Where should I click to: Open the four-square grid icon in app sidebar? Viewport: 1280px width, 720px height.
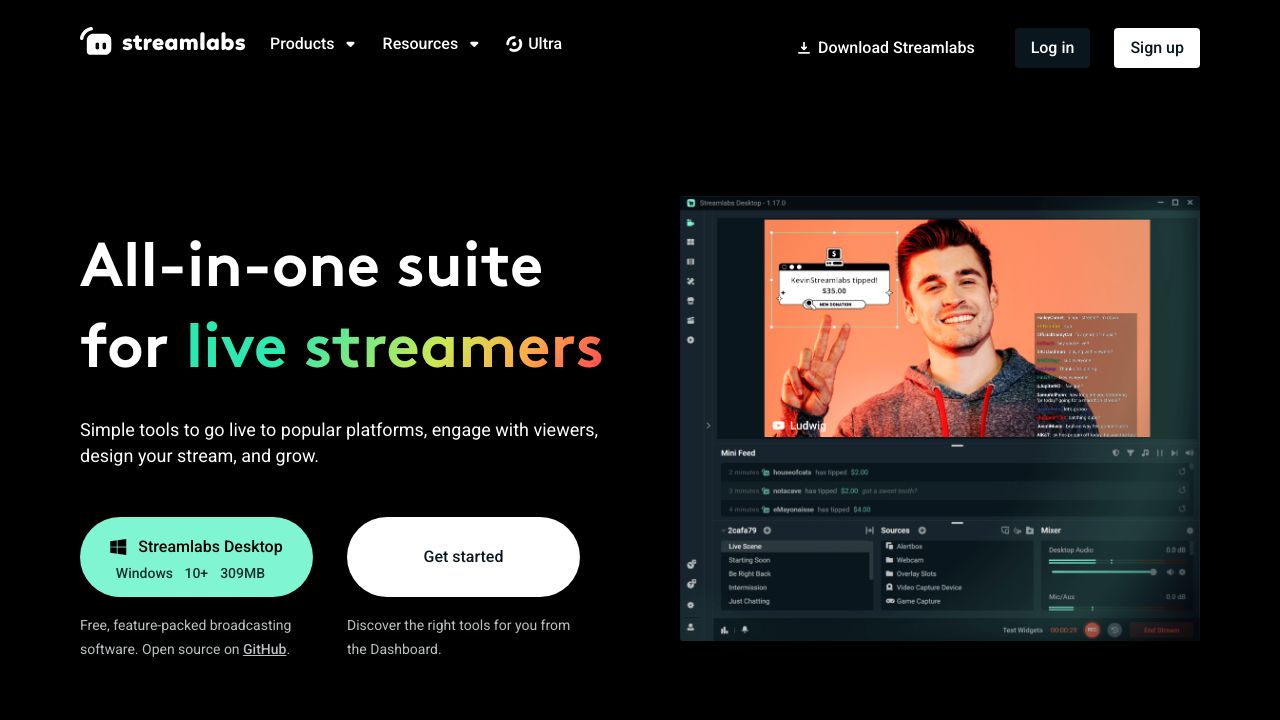(x=691, y=242)
